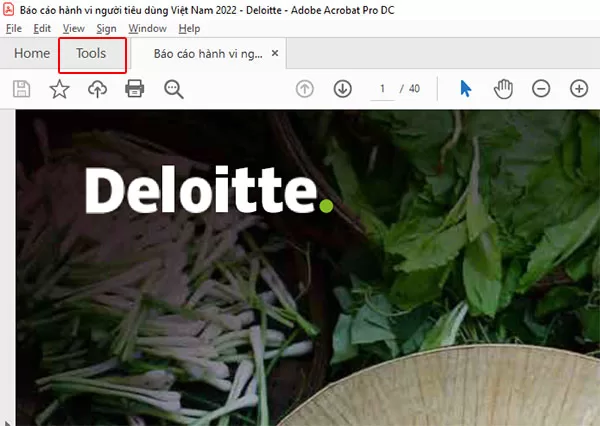The image size is (600, 426).
Task: Open the View menu
Action: tap(73, 29)
